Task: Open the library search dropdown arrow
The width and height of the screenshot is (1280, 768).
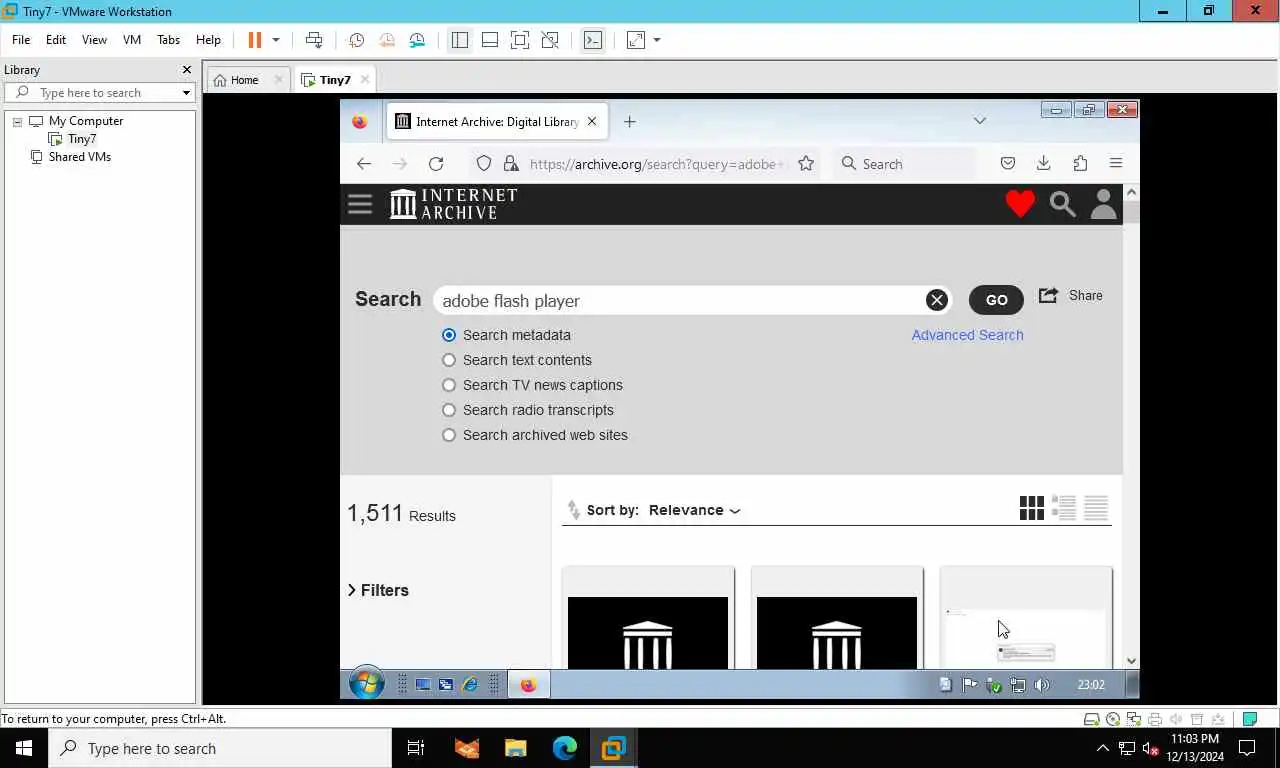Action: click(x=186, y=93)
